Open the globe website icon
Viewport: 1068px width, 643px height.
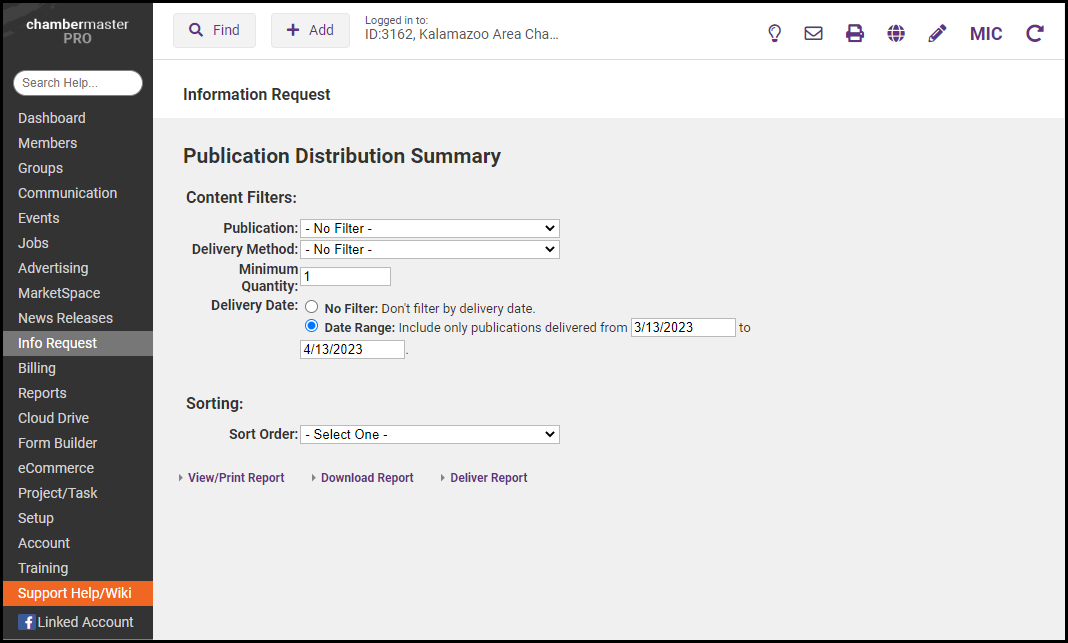[x=896, y=33]
